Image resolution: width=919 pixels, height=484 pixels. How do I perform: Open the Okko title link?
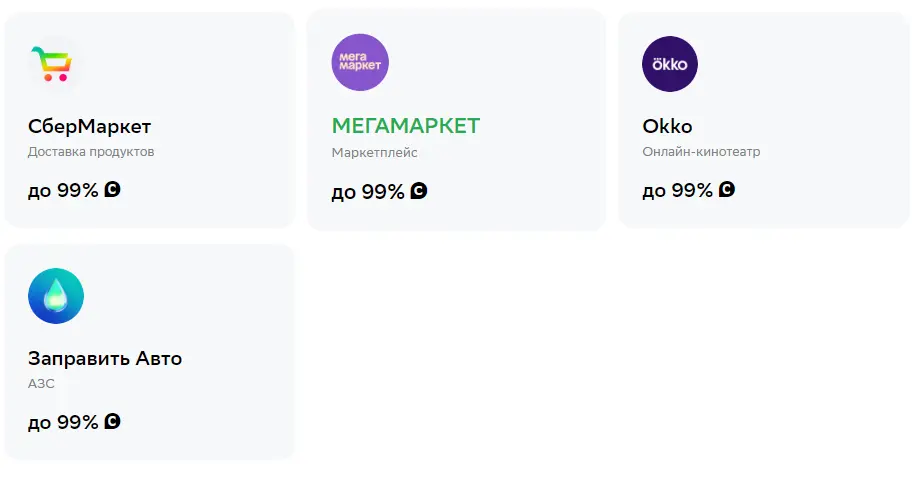(x=667, y=126)
